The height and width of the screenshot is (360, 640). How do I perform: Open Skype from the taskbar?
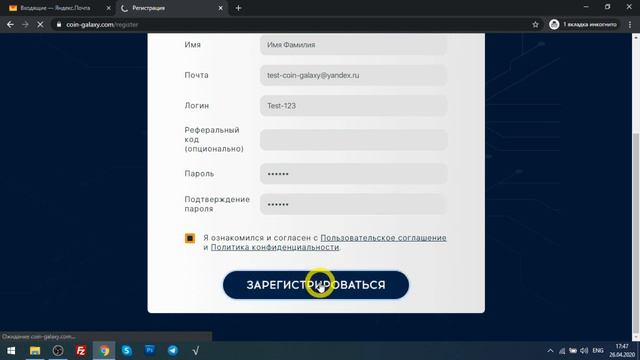pos(127,351)
